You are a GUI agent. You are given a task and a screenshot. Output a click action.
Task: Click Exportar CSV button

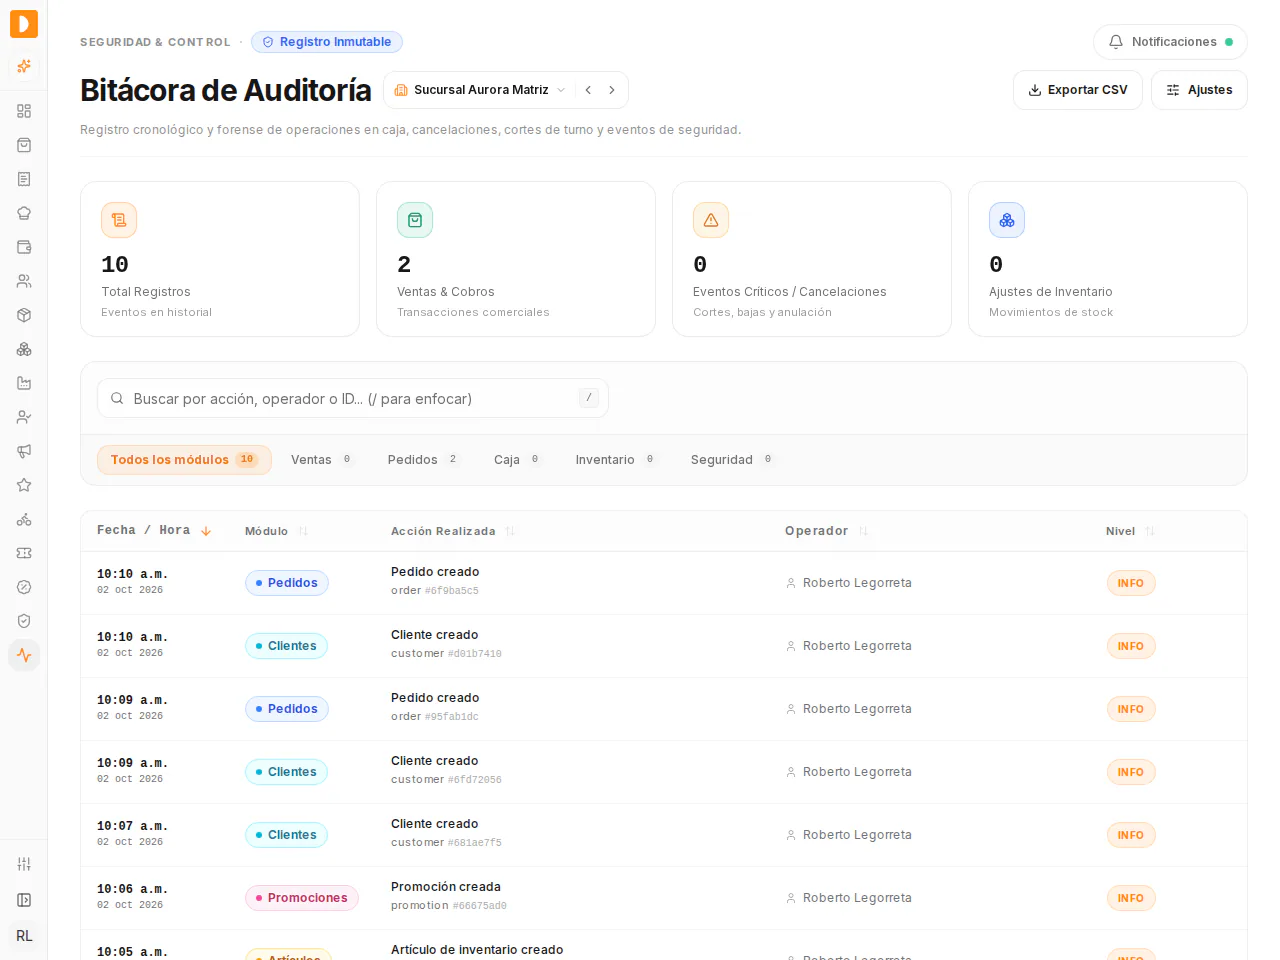tap(1078, 90)
